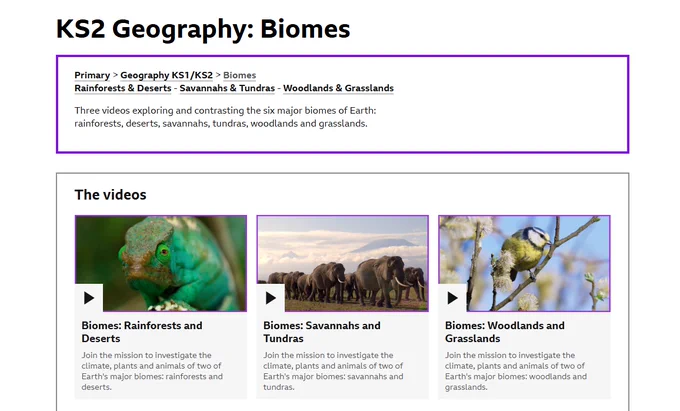Click title 'Biomes: Savannahs and Tundras'

coord(322,332)
